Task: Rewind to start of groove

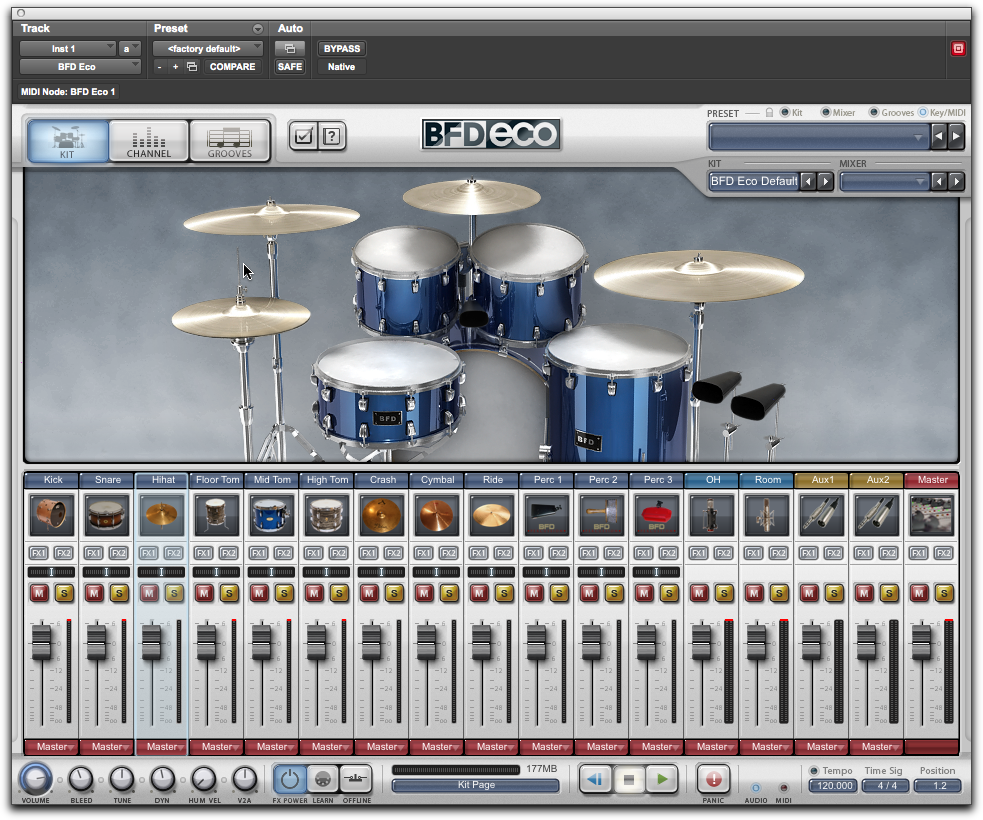Action: [x=595, y=779]
